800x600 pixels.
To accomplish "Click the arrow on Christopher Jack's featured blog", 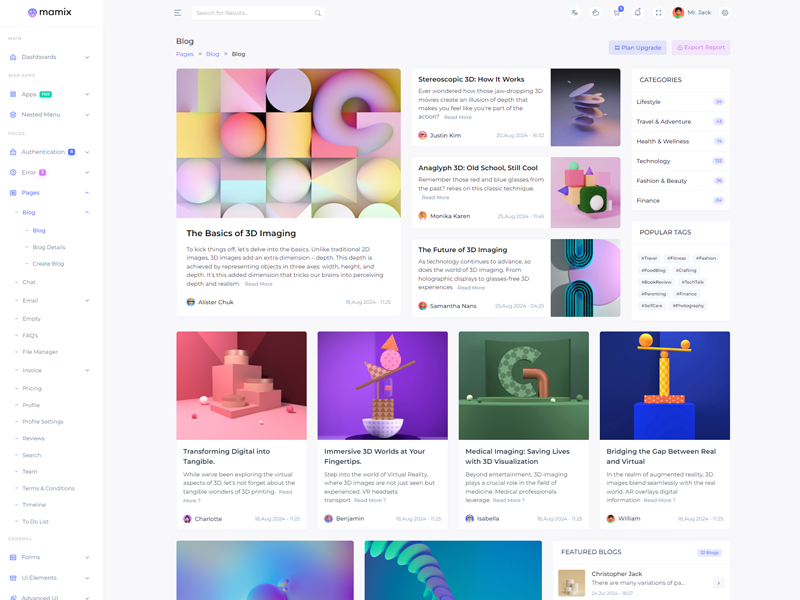I will pos(718,583).
